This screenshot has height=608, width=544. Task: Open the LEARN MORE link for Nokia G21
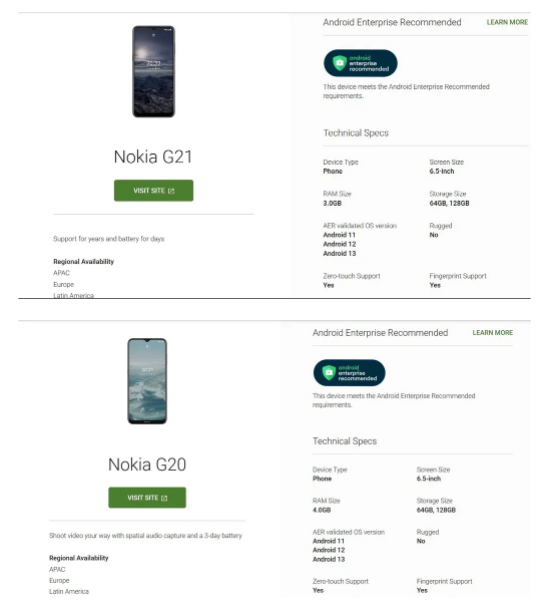(x=507, y=22)
